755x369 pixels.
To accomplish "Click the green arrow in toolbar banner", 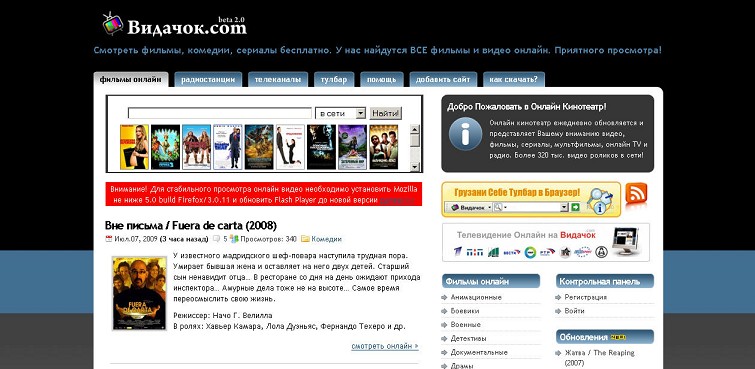I will click(x=575, y=207).
